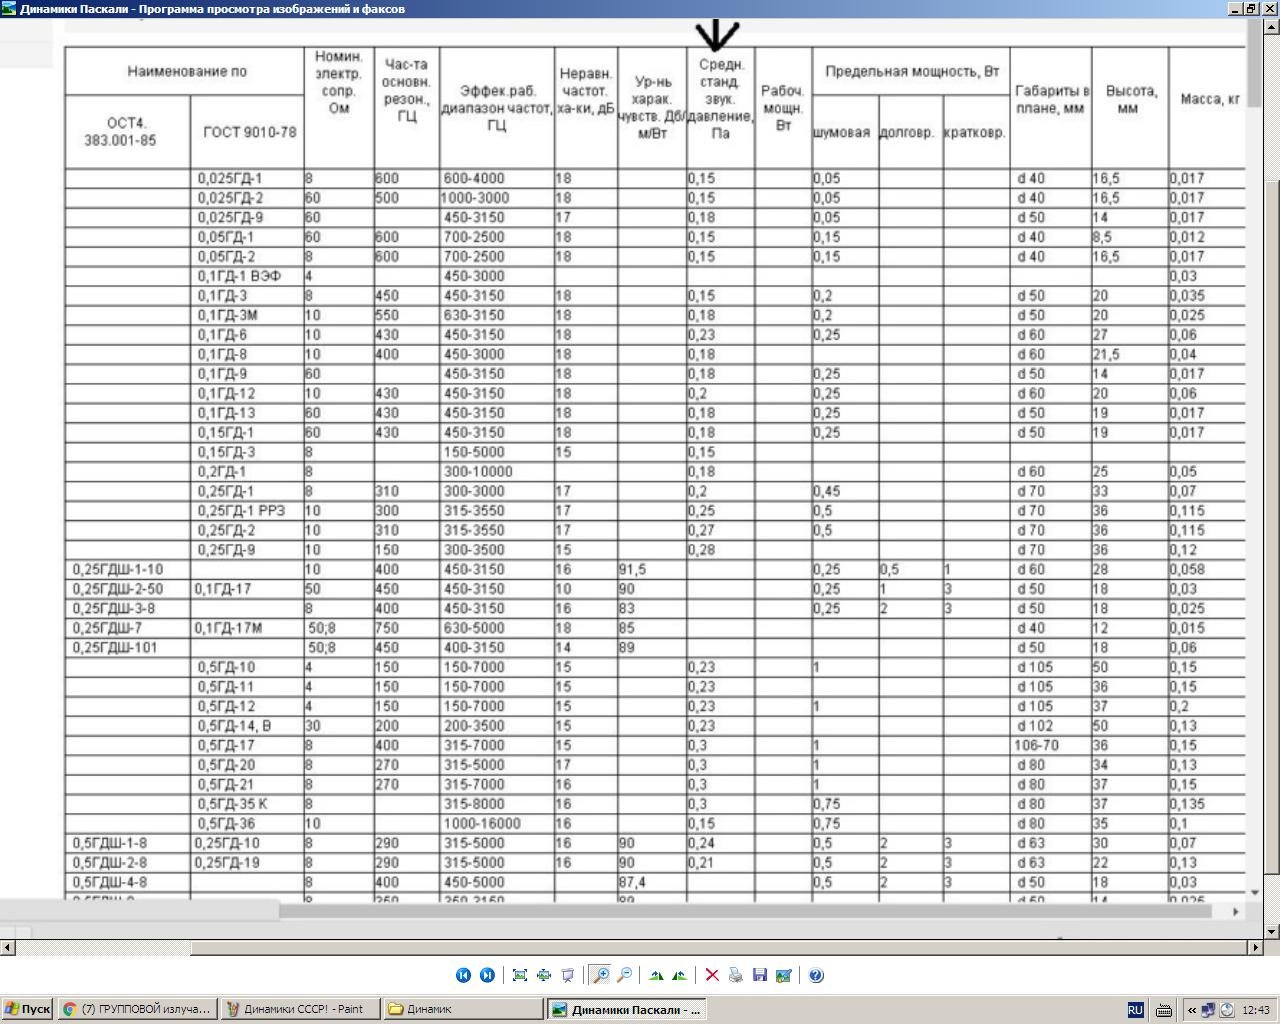1280x1024 pixels.
Task: Click table cell 0,25ГДШ-2-50
Action: click(117, 589)
